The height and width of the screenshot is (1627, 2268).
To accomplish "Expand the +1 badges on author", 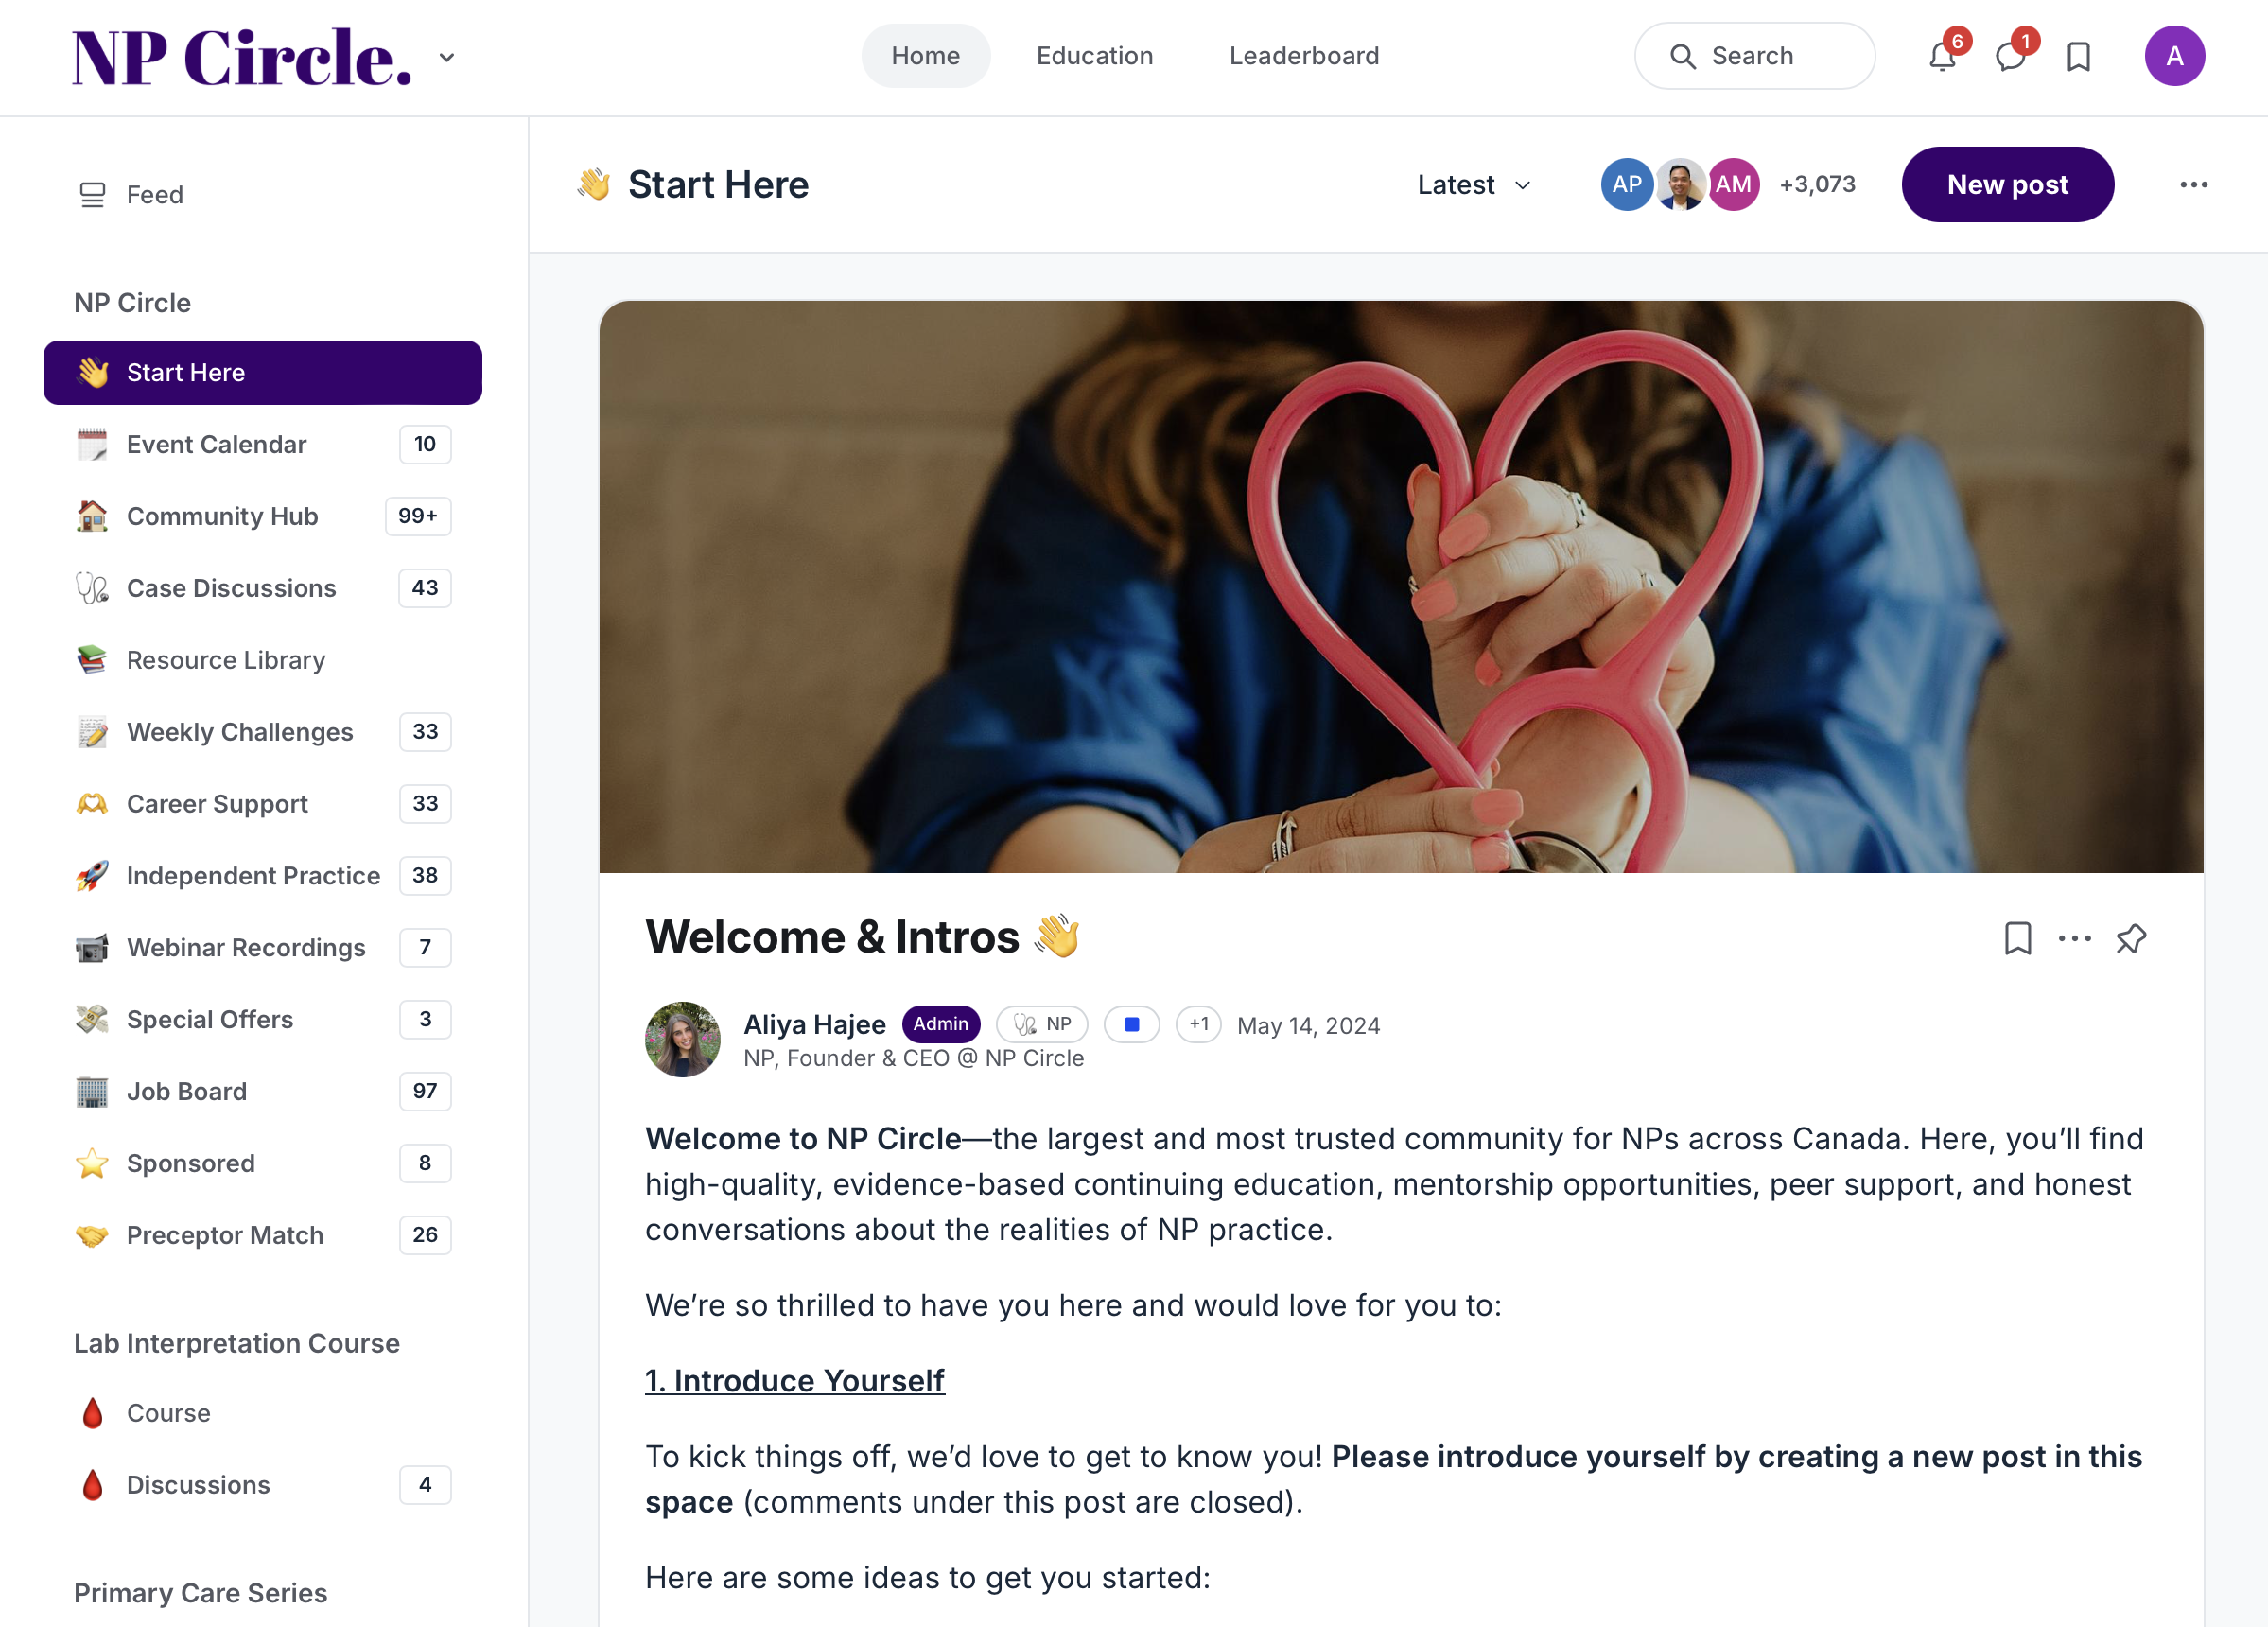I will (x=1198, y=1024).
